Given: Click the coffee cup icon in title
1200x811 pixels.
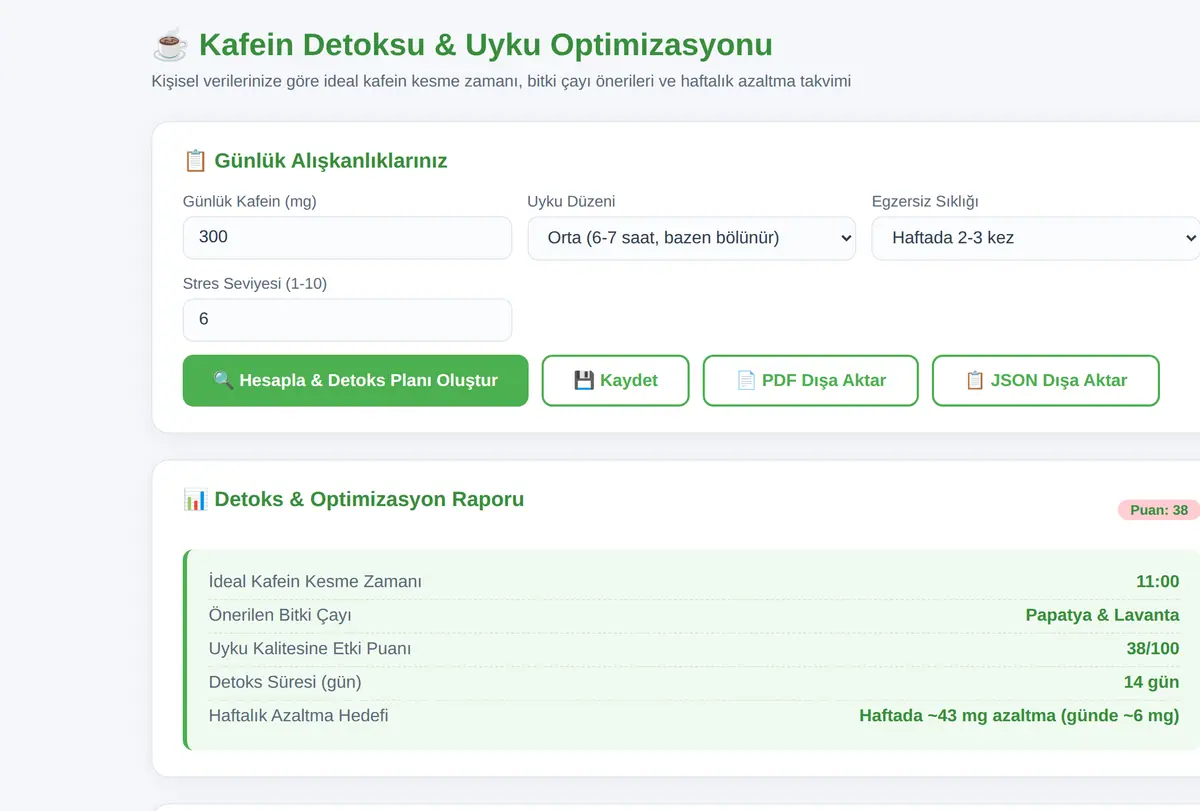Looking at the screenshot, I should [170, 46].
